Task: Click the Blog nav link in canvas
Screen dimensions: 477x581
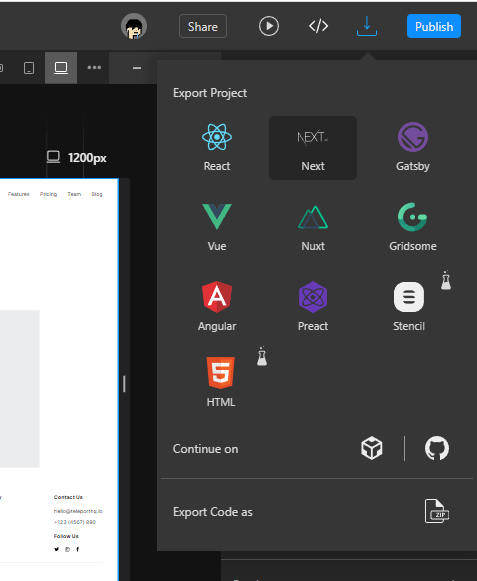Action: (97, 194)
